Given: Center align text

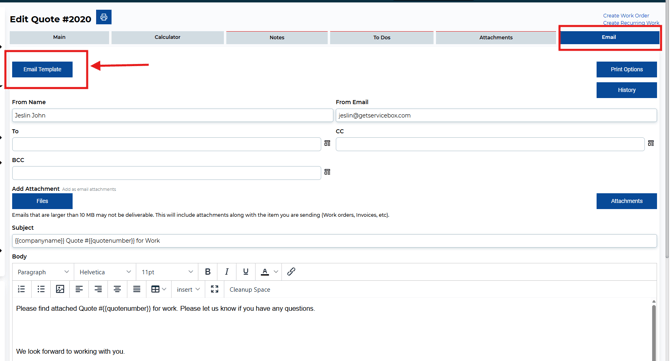Looking at the screenshot, I should 117,289.
